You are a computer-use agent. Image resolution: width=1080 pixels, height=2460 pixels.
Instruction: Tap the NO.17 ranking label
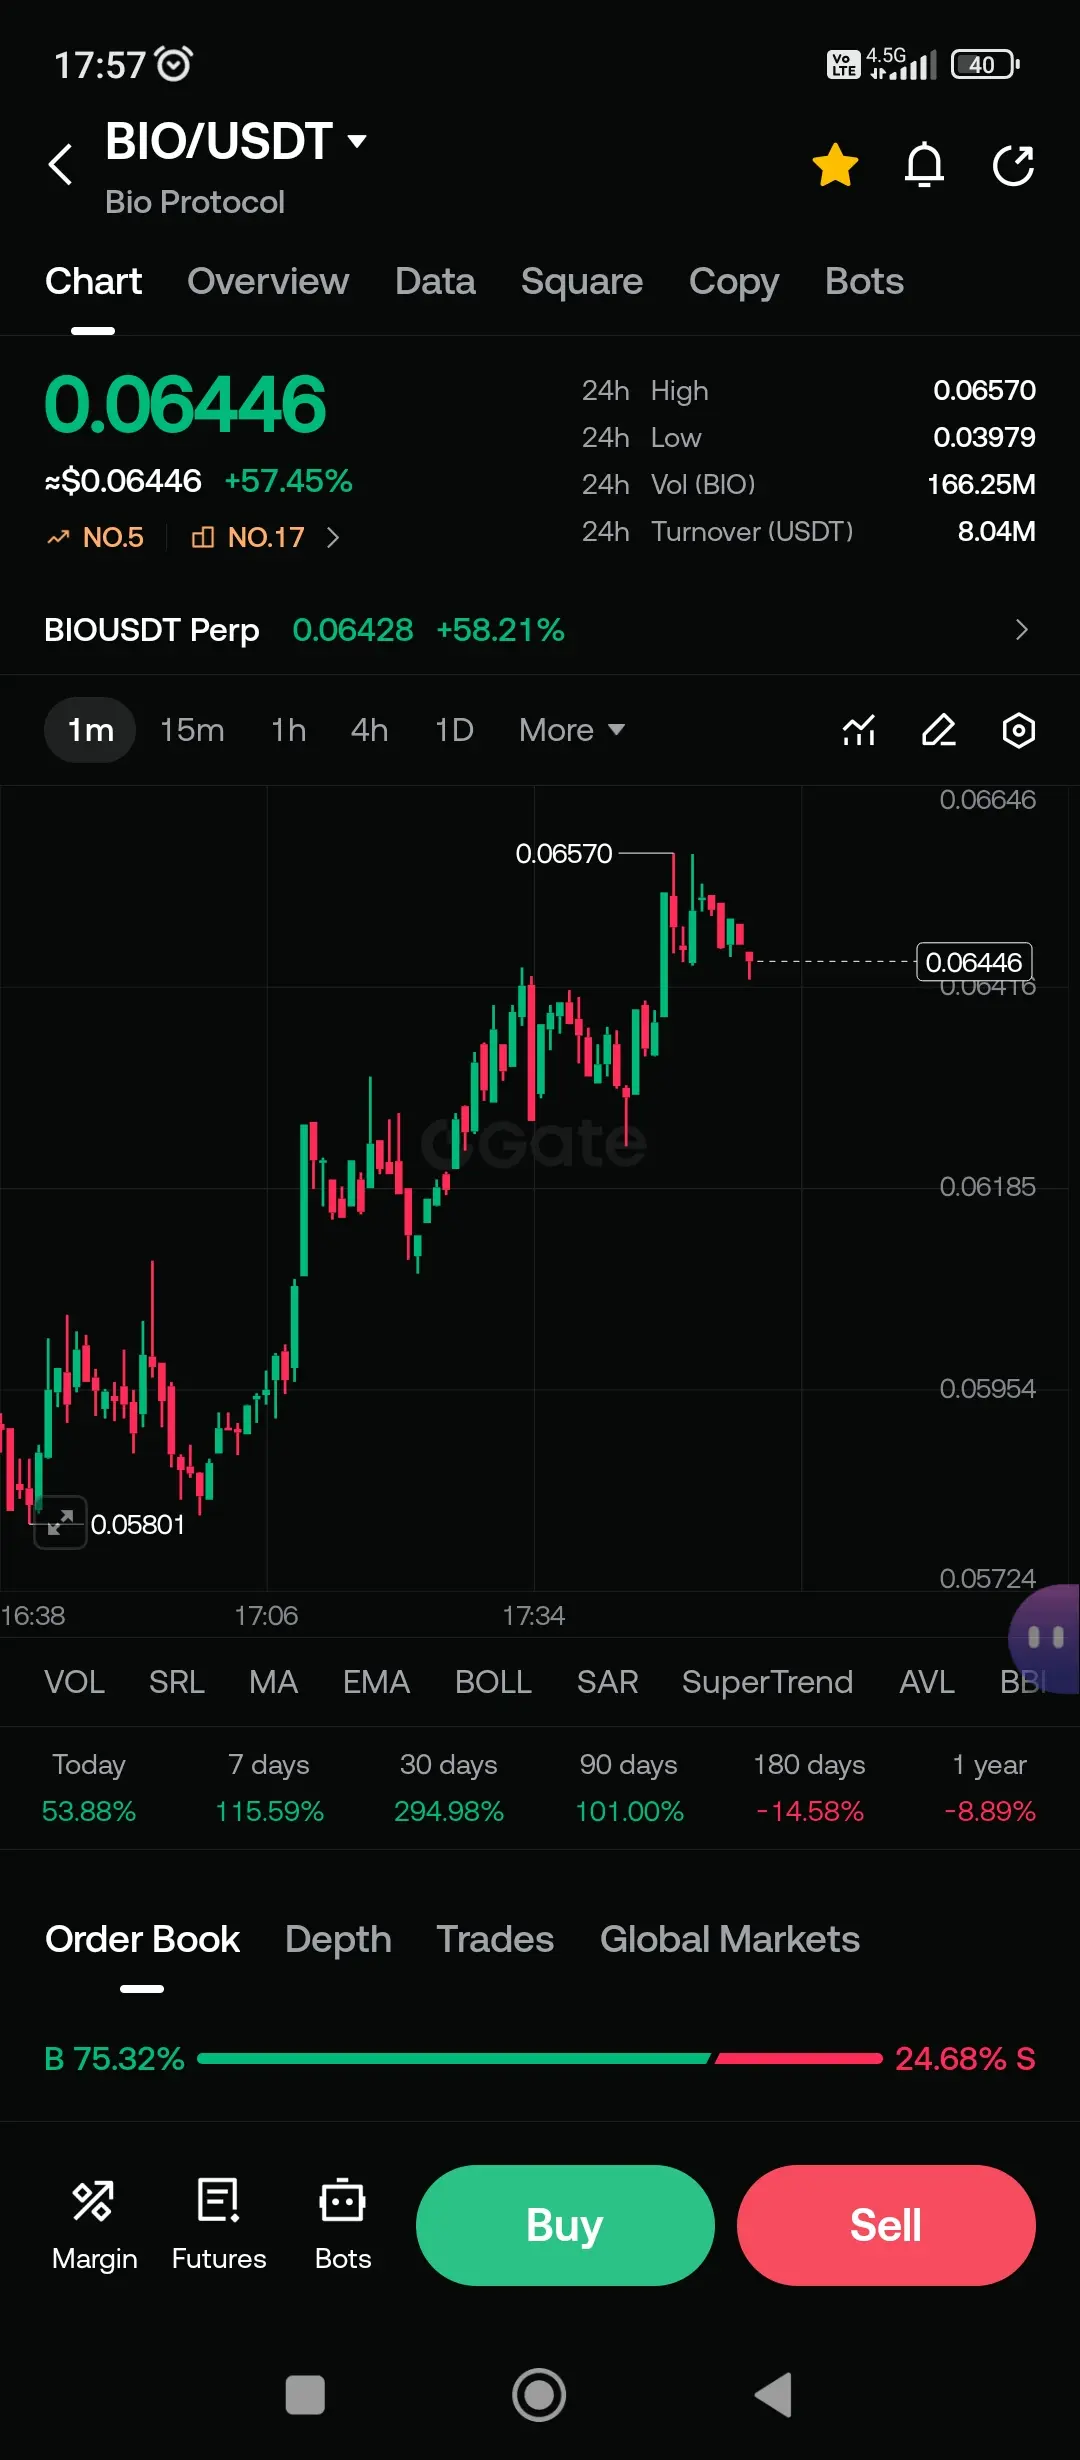tap(248, 537)
